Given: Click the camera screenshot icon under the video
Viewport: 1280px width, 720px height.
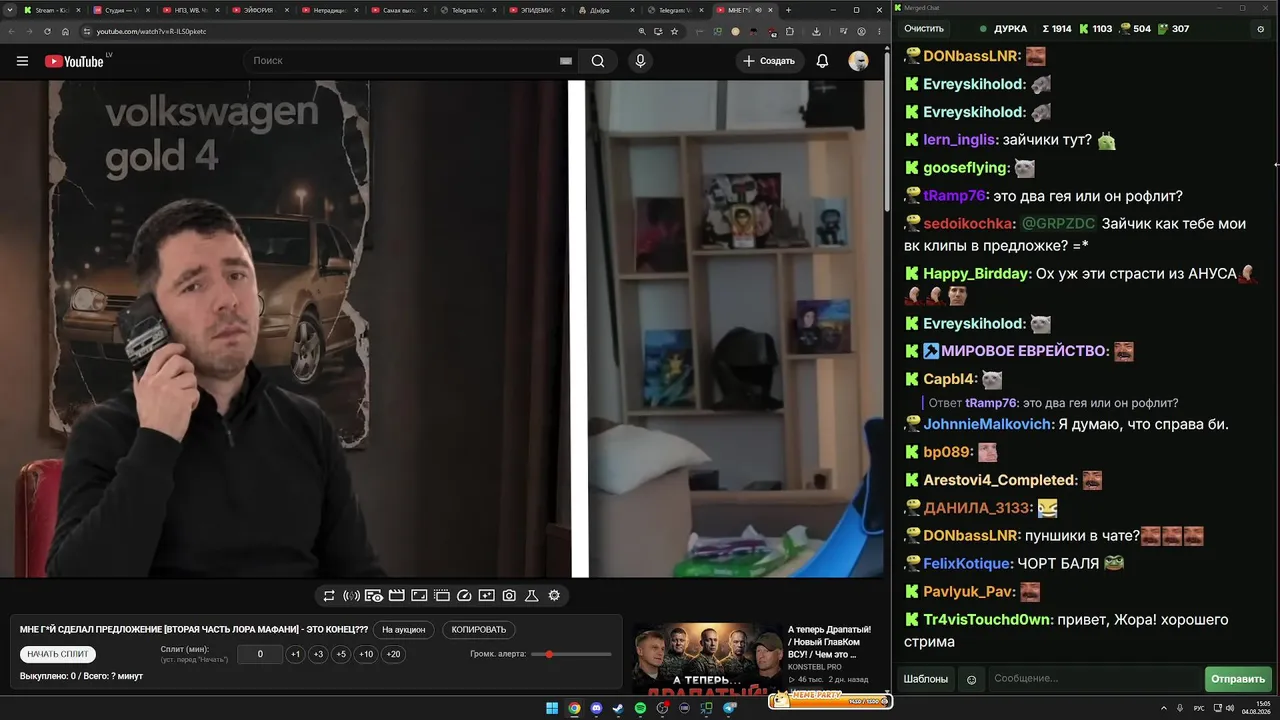Looking at the screenshot, I should [x=509, y=596].
